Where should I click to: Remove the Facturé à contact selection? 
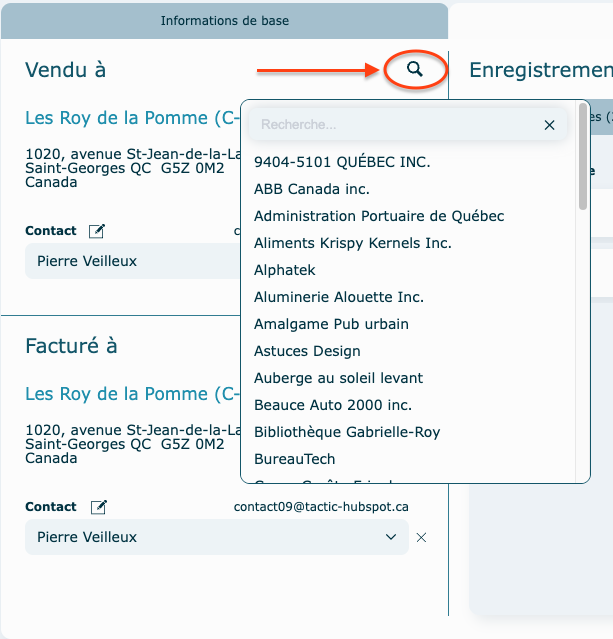pyautogui.click(x=421, y=538)
